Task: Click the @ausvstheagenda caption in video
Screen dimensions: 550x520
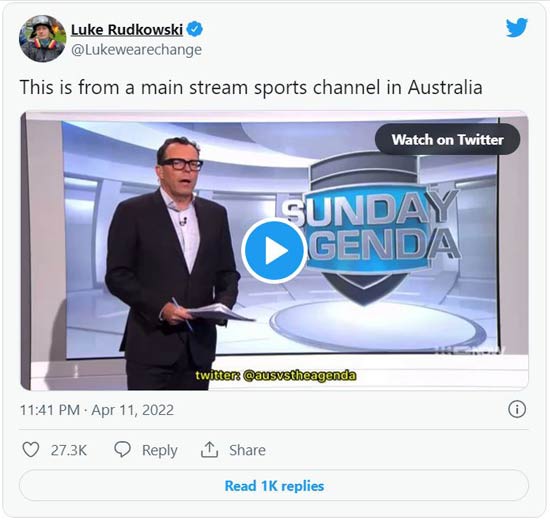Action: click(x=276, y=375)
